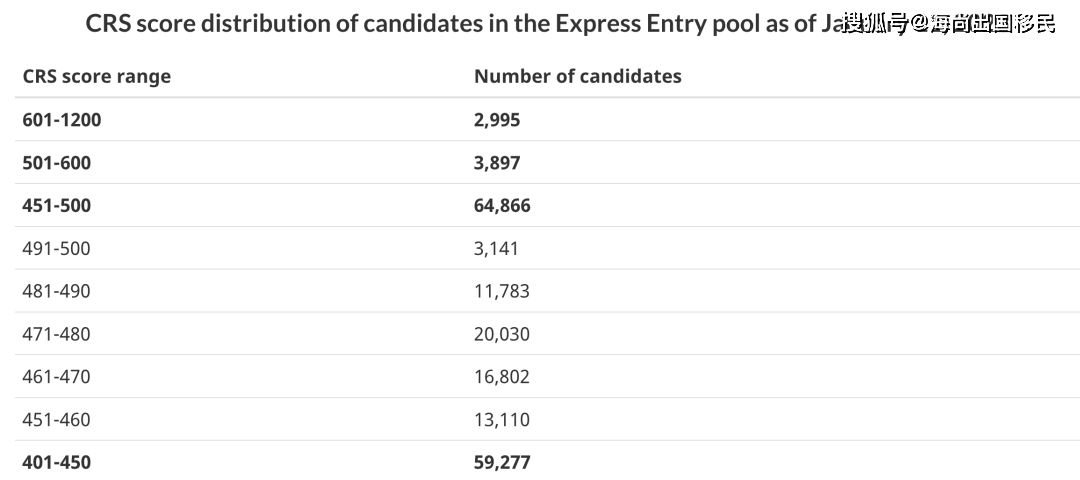
Task: Click the 20,030 candidates value
Action: click(x=501, y=334)
